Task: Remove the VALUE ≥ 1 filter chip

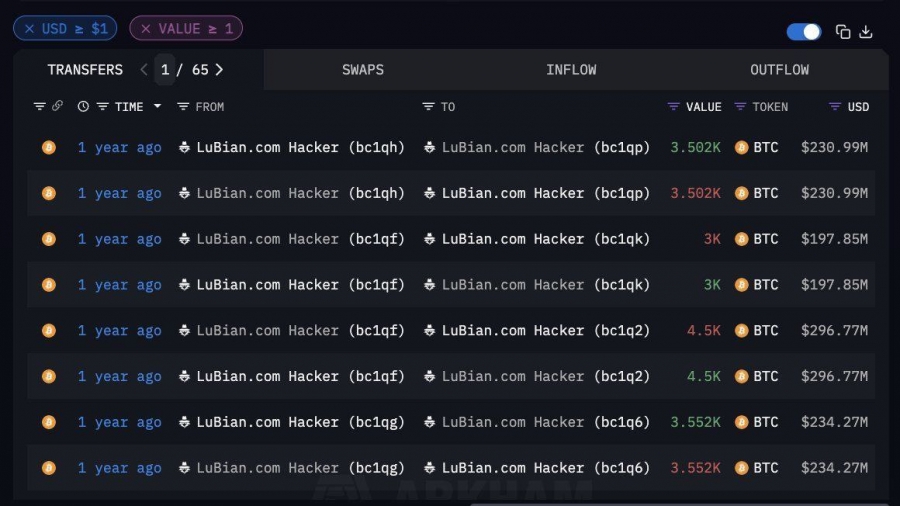Action: 146,29
